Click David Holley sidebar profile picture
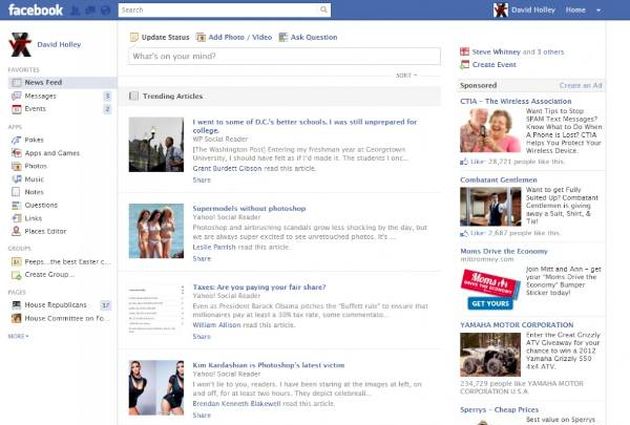 pyautogui.click(x=20, y=45)
